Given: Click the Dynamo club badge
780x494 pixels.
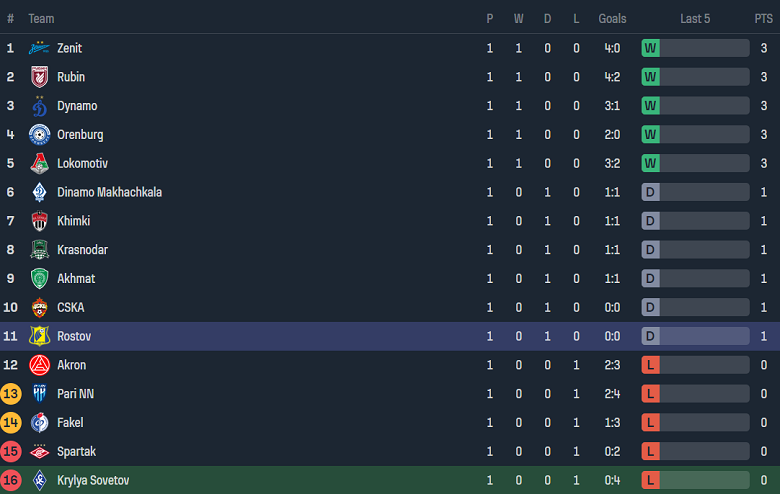Looking at the screenshot, I should coord(40,106).
